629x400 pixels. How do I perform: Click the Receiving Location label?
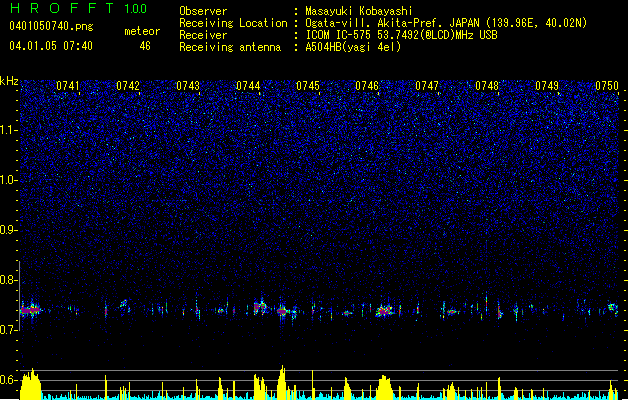click(x=233, y=23)
